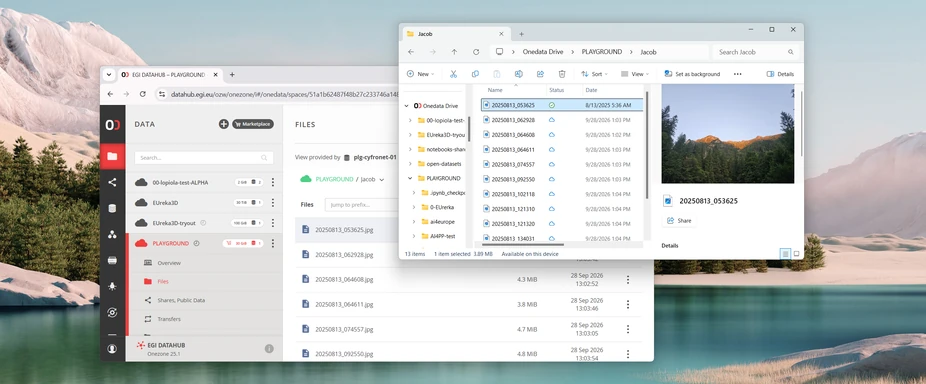Viewport: 926px width, 384px height.
Task: Click the spaces Search field in Onezone
Action: (204, 158)
